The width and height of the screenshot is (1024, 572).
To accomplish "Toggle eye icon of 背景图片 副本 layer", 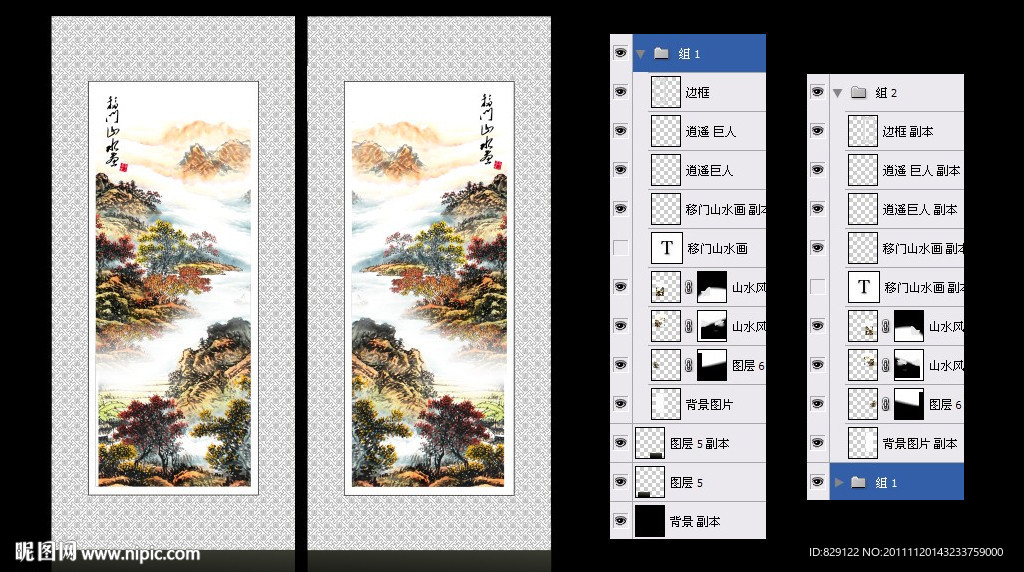I will tap(818, 443).
